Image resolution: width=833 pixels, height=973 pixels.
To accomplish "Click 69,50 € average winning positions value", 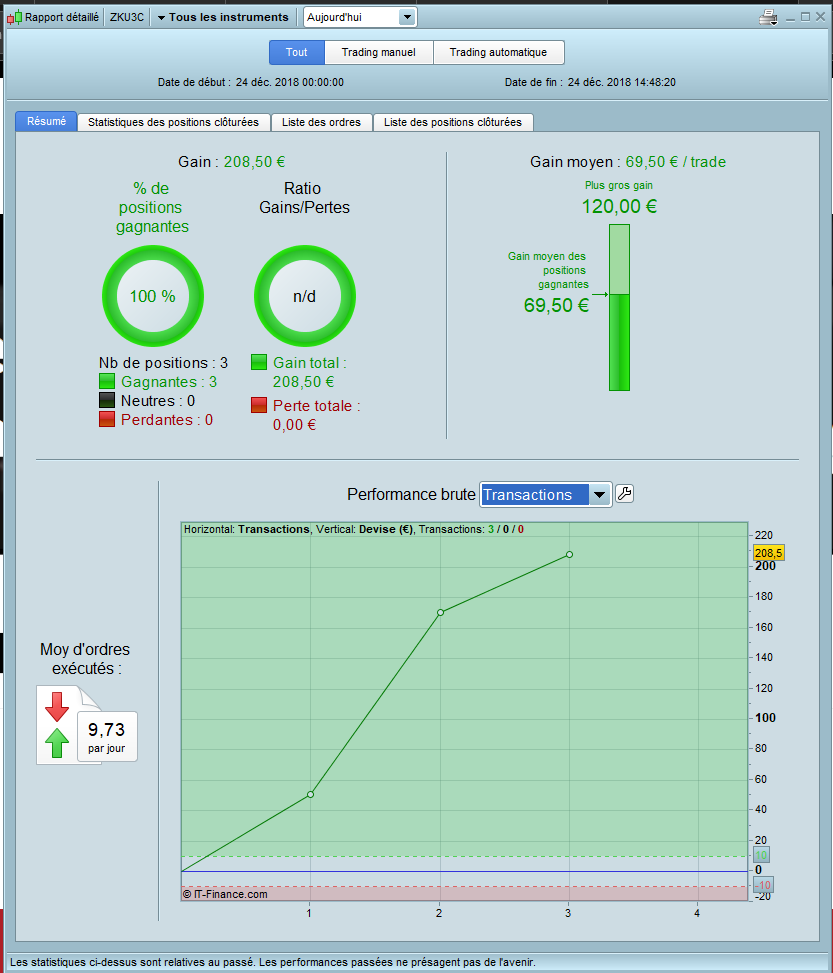I will (557, 305).
